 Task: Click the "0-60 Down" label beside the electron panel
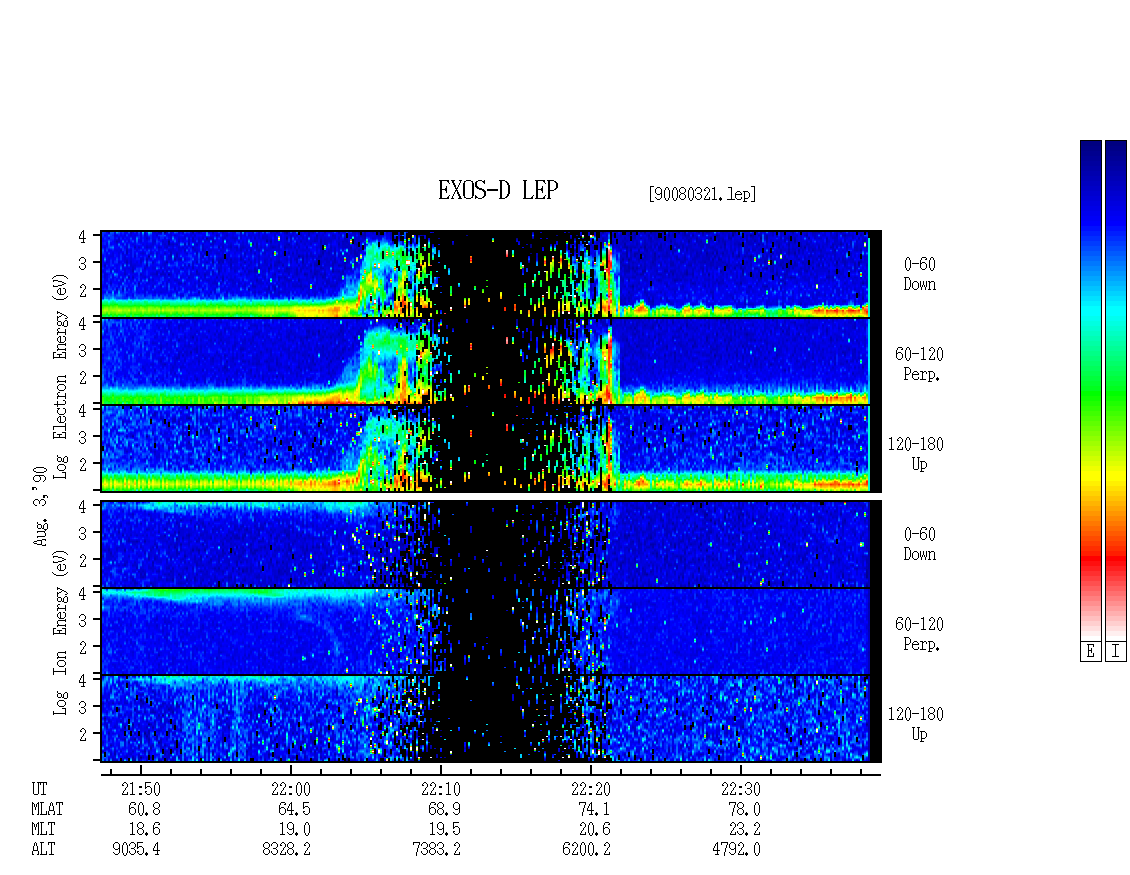[x=920, y=274]
